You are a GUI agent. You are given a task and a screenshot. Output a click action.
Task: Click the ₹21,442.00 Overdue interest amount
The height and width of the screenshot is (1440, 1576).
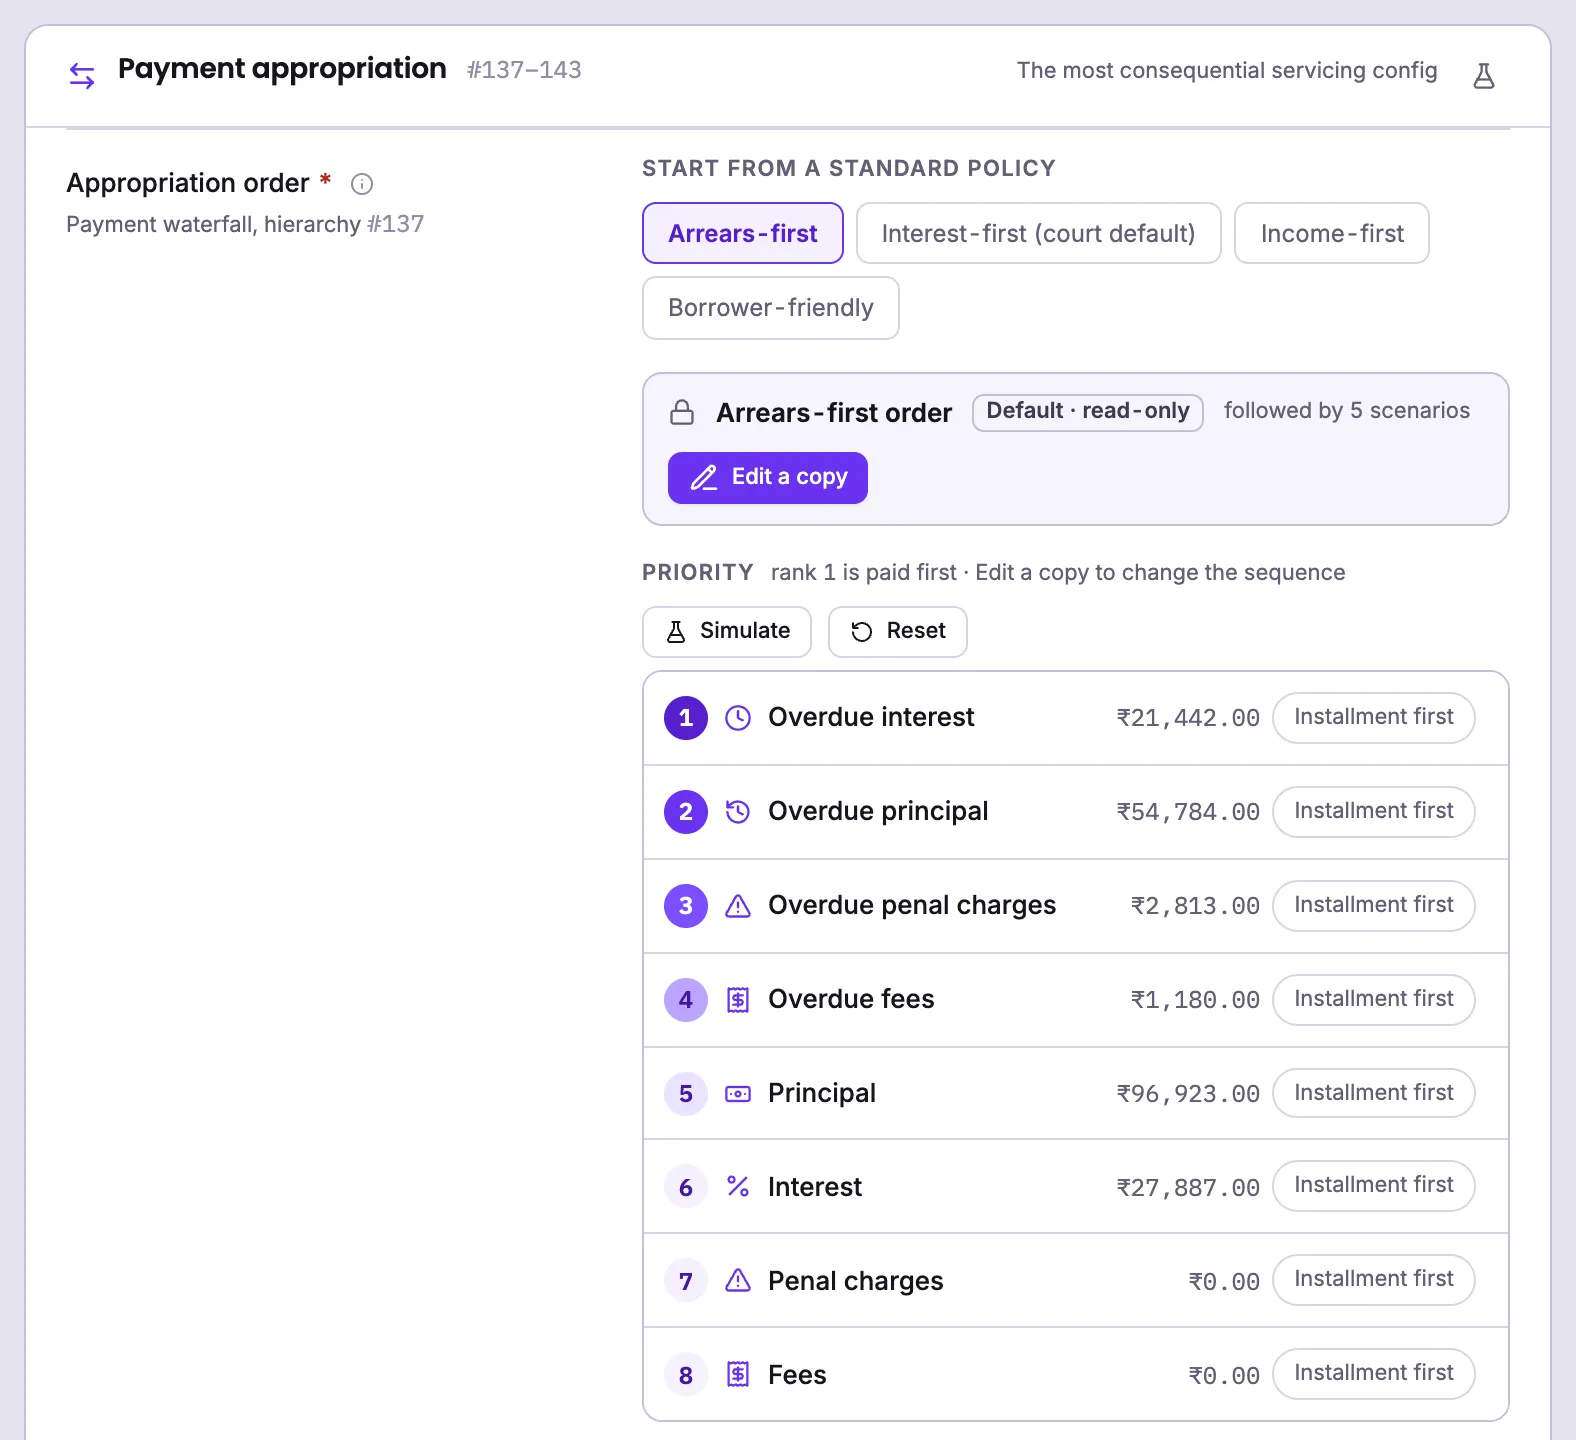(x=1188, y=718)
